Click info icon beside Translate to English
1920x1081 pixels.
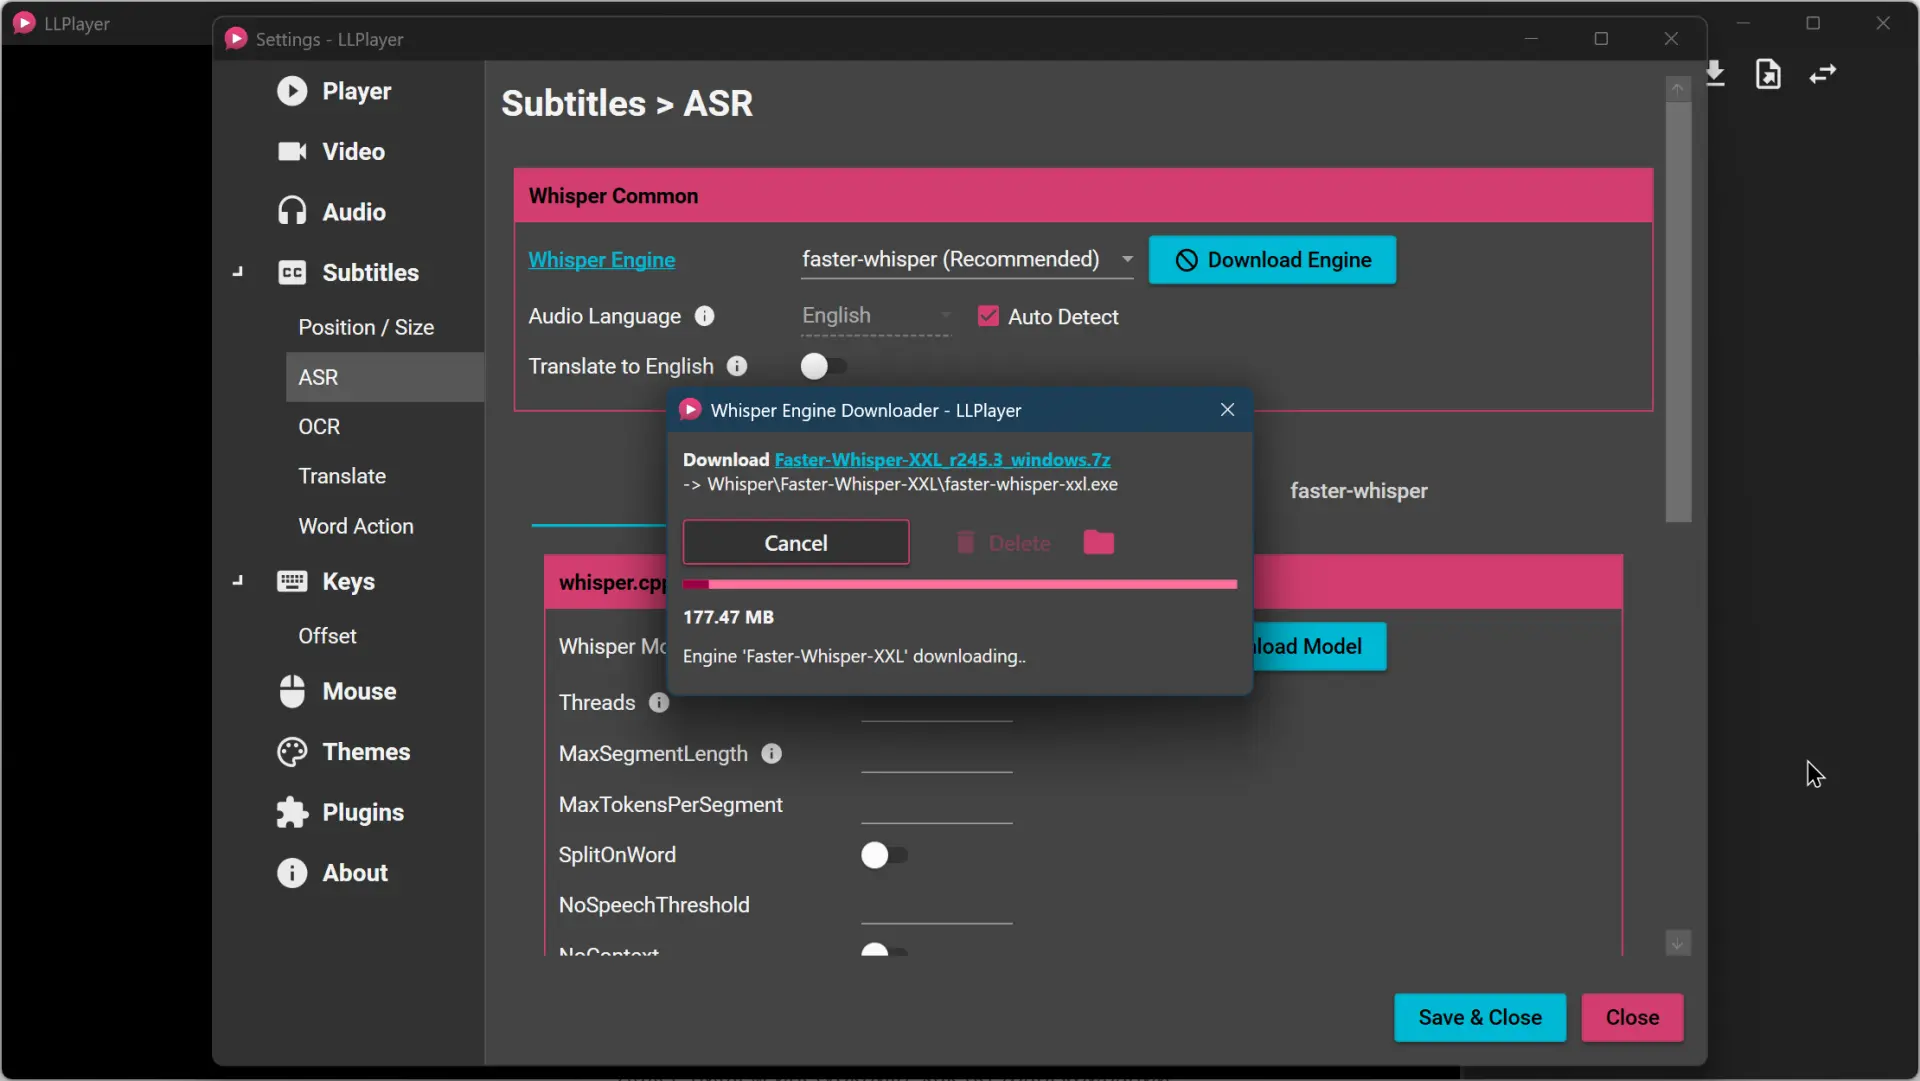click(737, 366)
